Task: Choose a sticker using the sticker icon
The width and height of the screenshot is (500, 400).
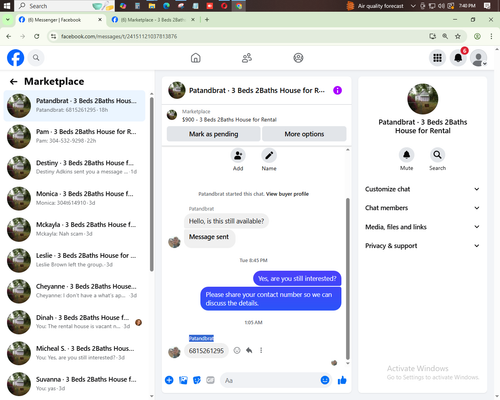Action: (x=197, y=380)
